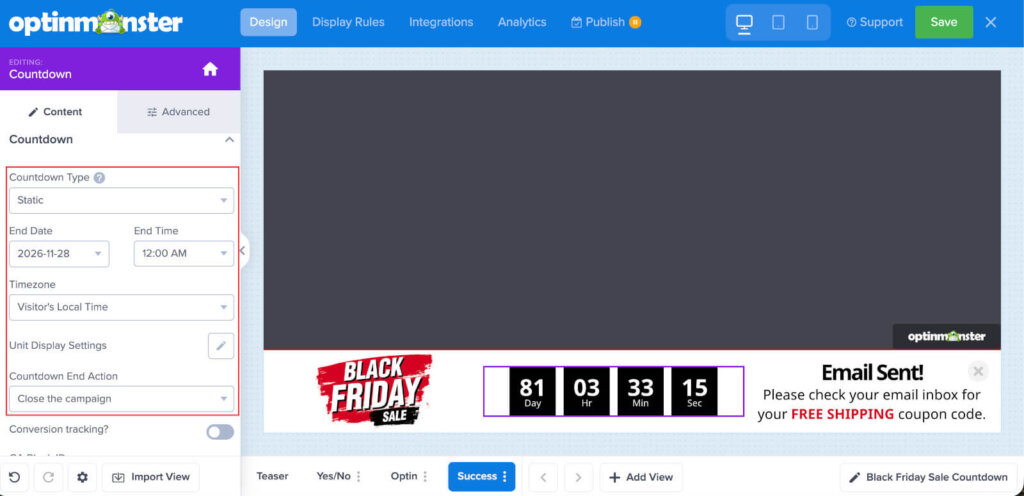This screenshot has width=1024, height=496.
Task: Open the Design tab
Action: point(268,22)
